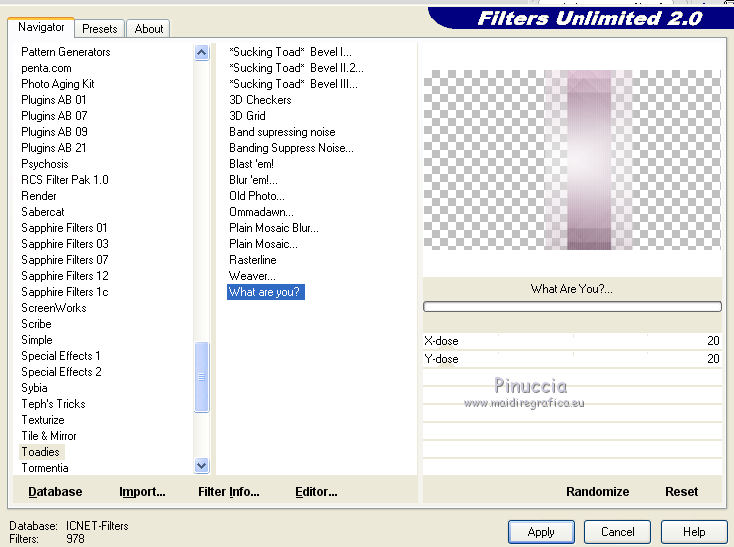Choose the Old Photo... filter
The image size is (734, 547).
point(257,196)
